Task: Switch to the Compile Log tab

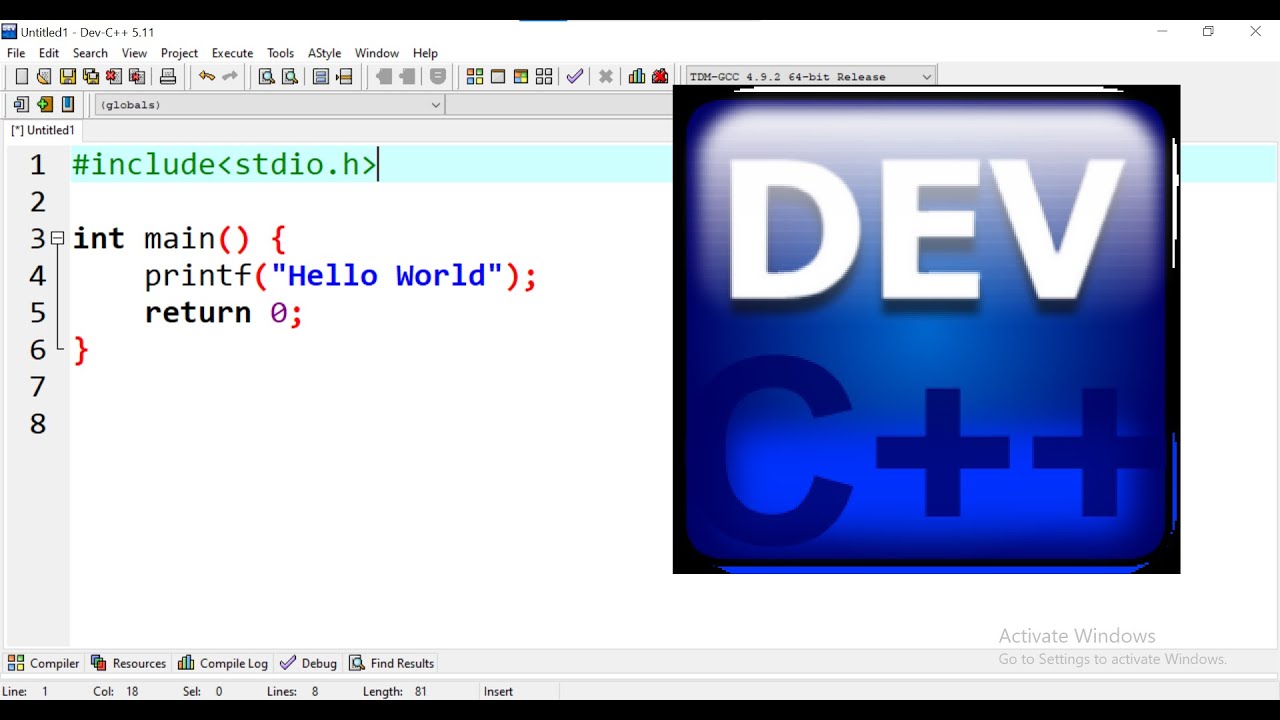Action: pyautogui.click(x=223, y=663)
